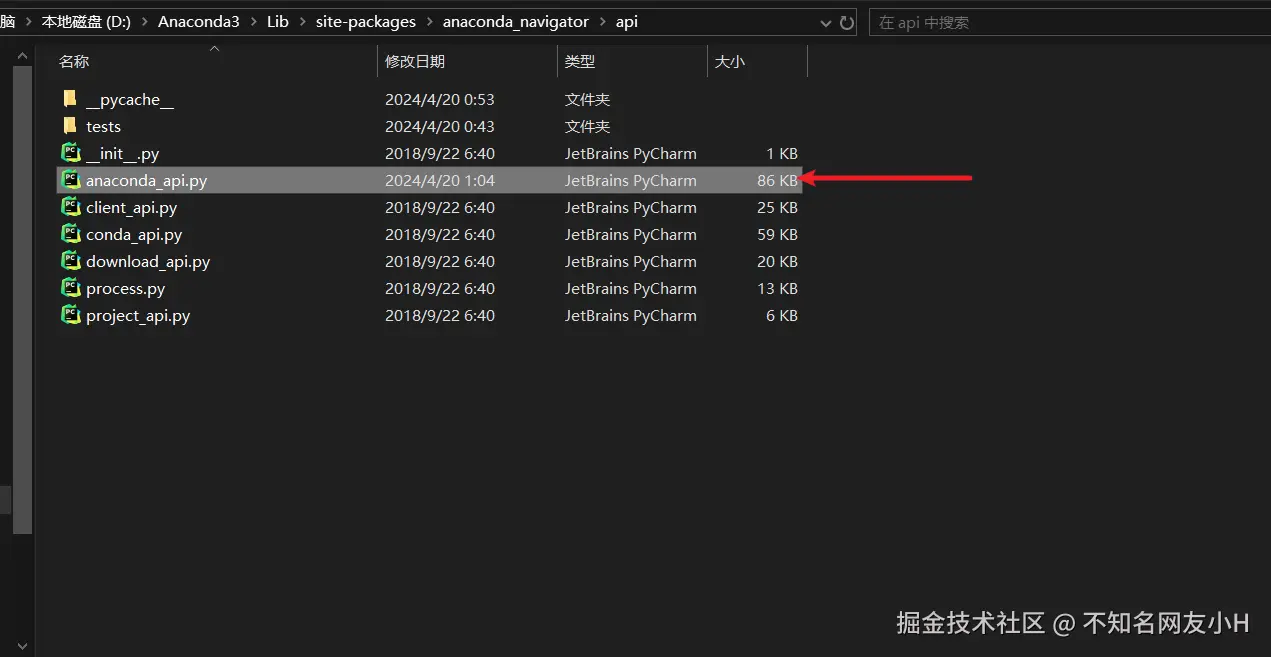Click the tests folder icon
1271x657 pixels.
click(70, 126)
